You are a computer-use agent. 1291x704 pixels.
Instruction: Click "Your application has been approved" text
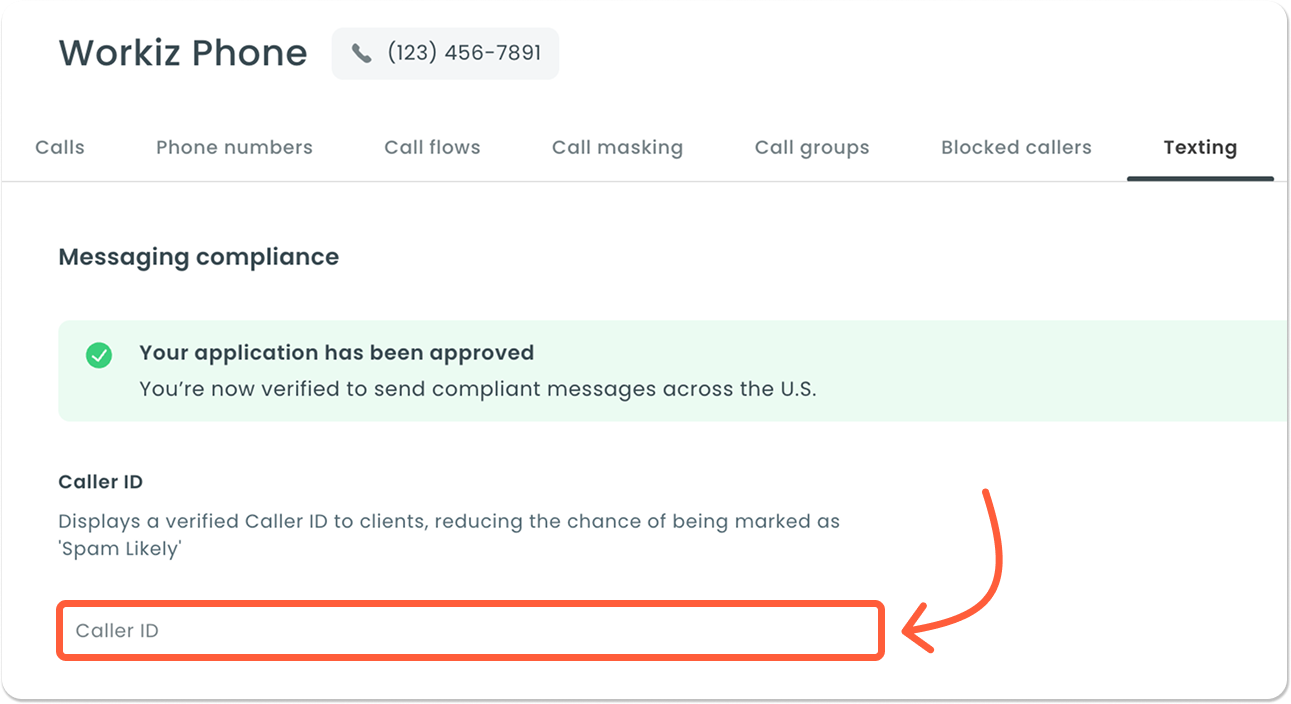pos(336,353)
